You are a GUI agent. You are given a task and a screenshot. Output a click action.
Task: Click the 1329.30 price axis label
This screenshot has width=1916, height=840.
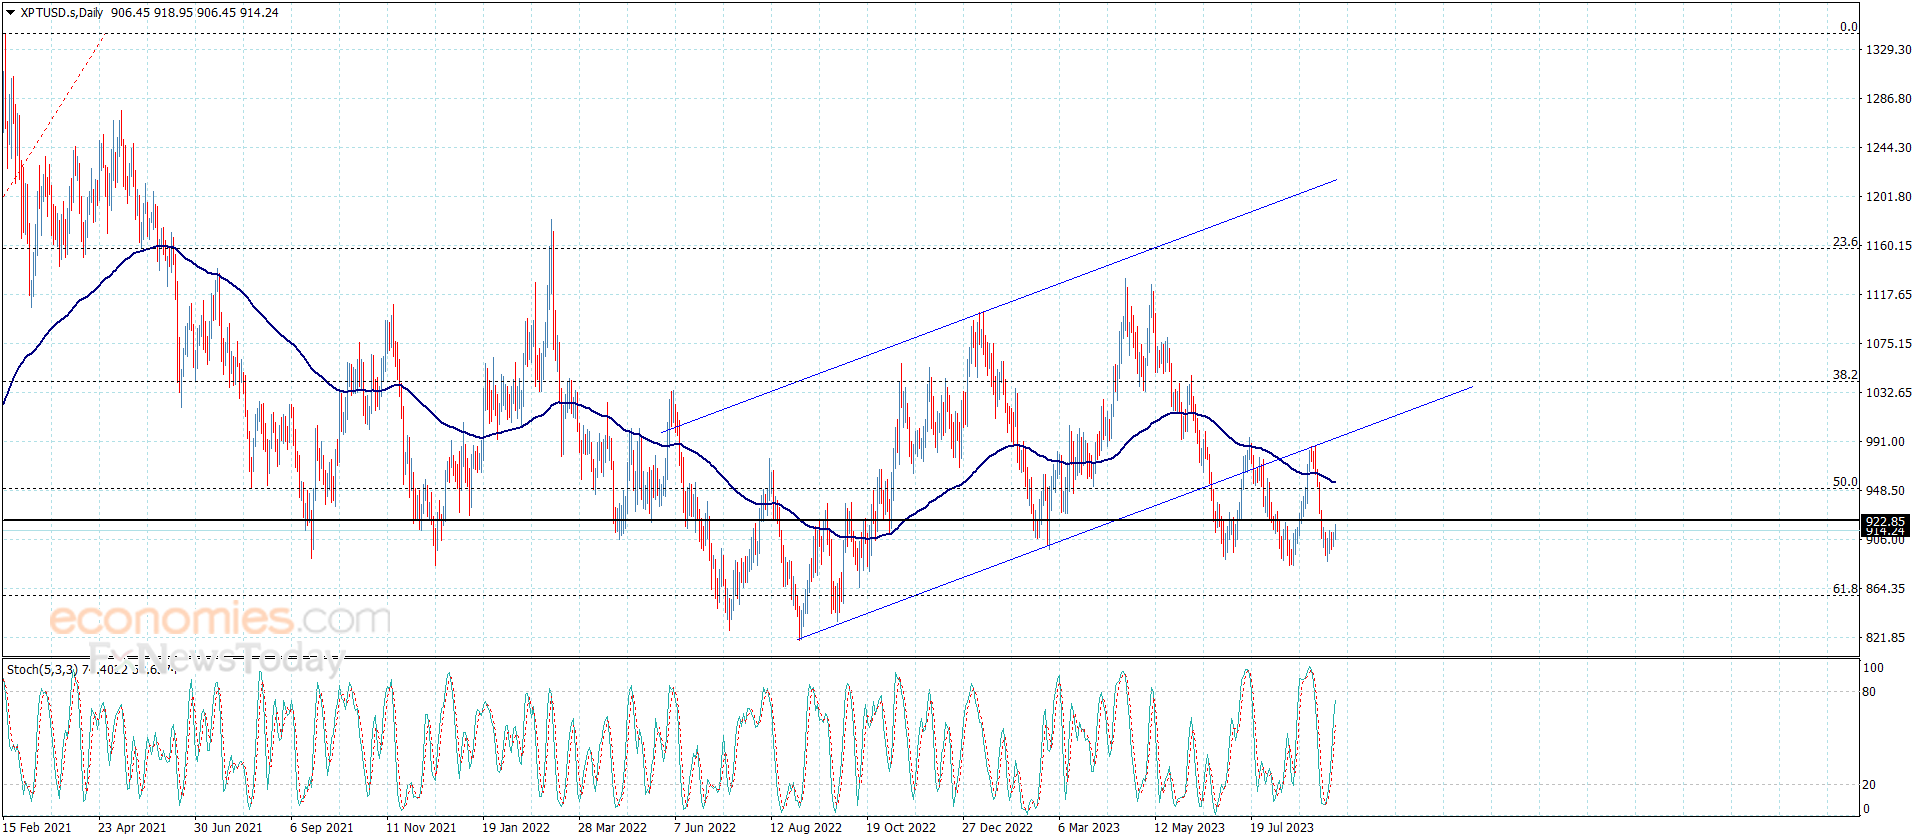(x=1888, y=50)
